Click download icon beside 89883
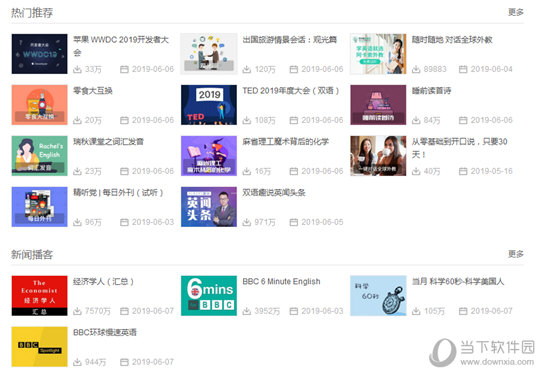Viewport: 550px width, 381px height. click(x=416, y=69)
